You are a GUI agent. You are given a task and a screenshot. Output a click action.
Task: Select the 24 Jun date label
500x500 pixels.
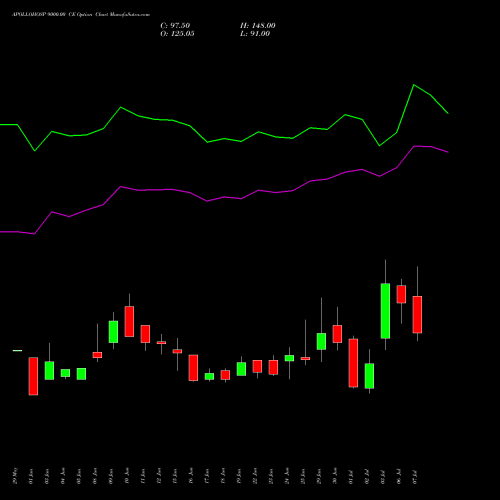coord(287,476)
